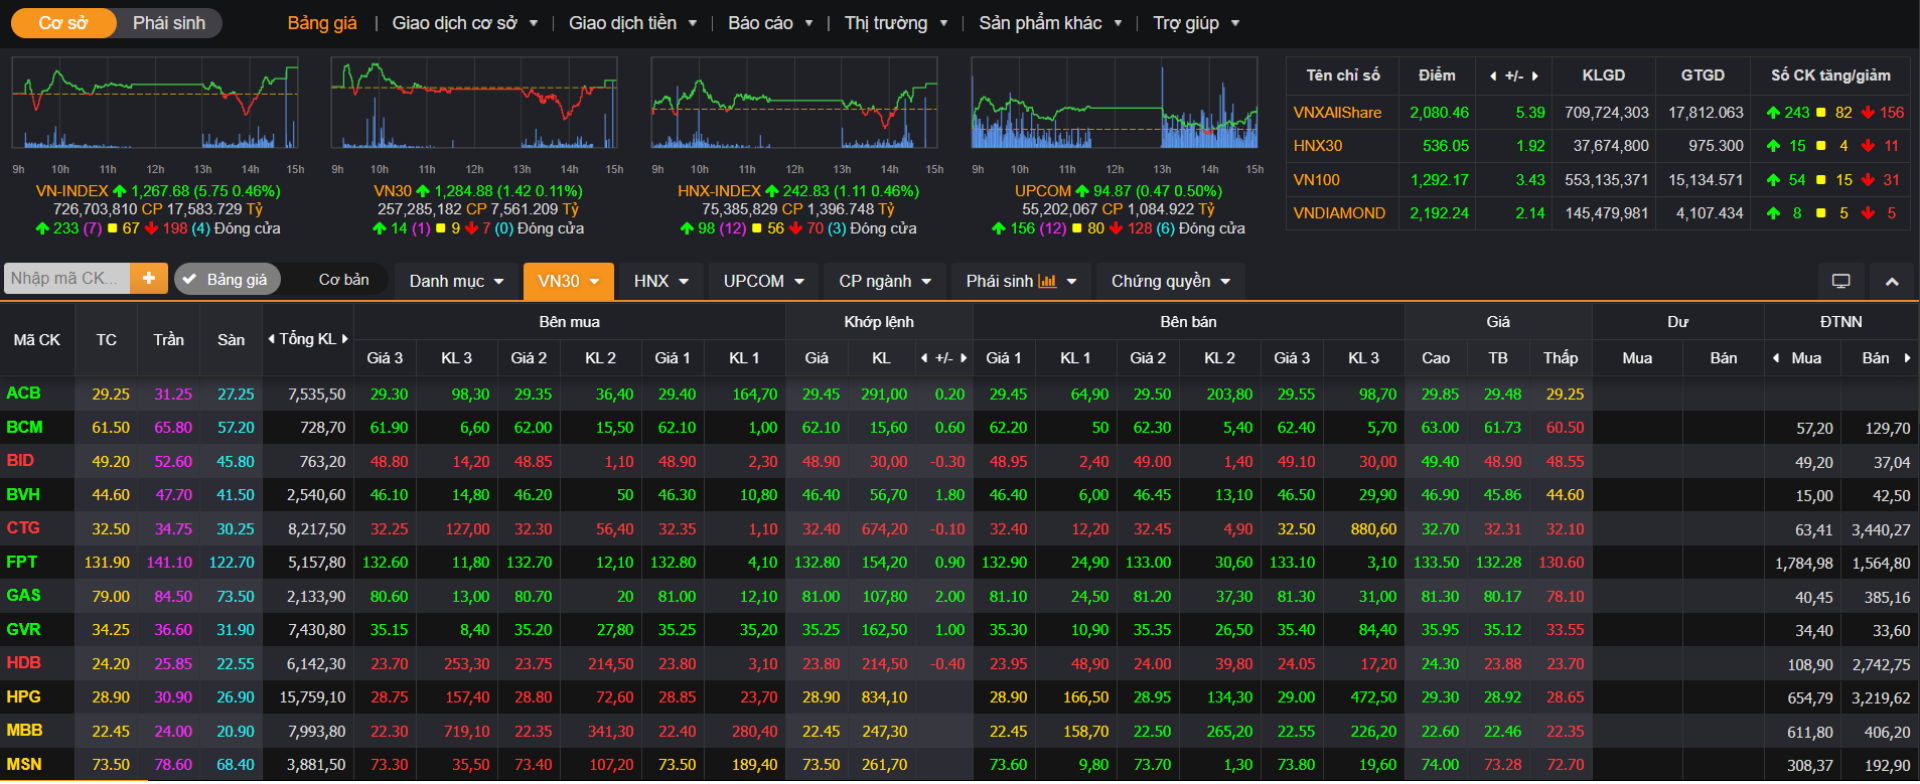This screenshot has width=1920, height=784.
Task: Click left arrow beside Tổng KL header
Action: [x=271, y=339]
